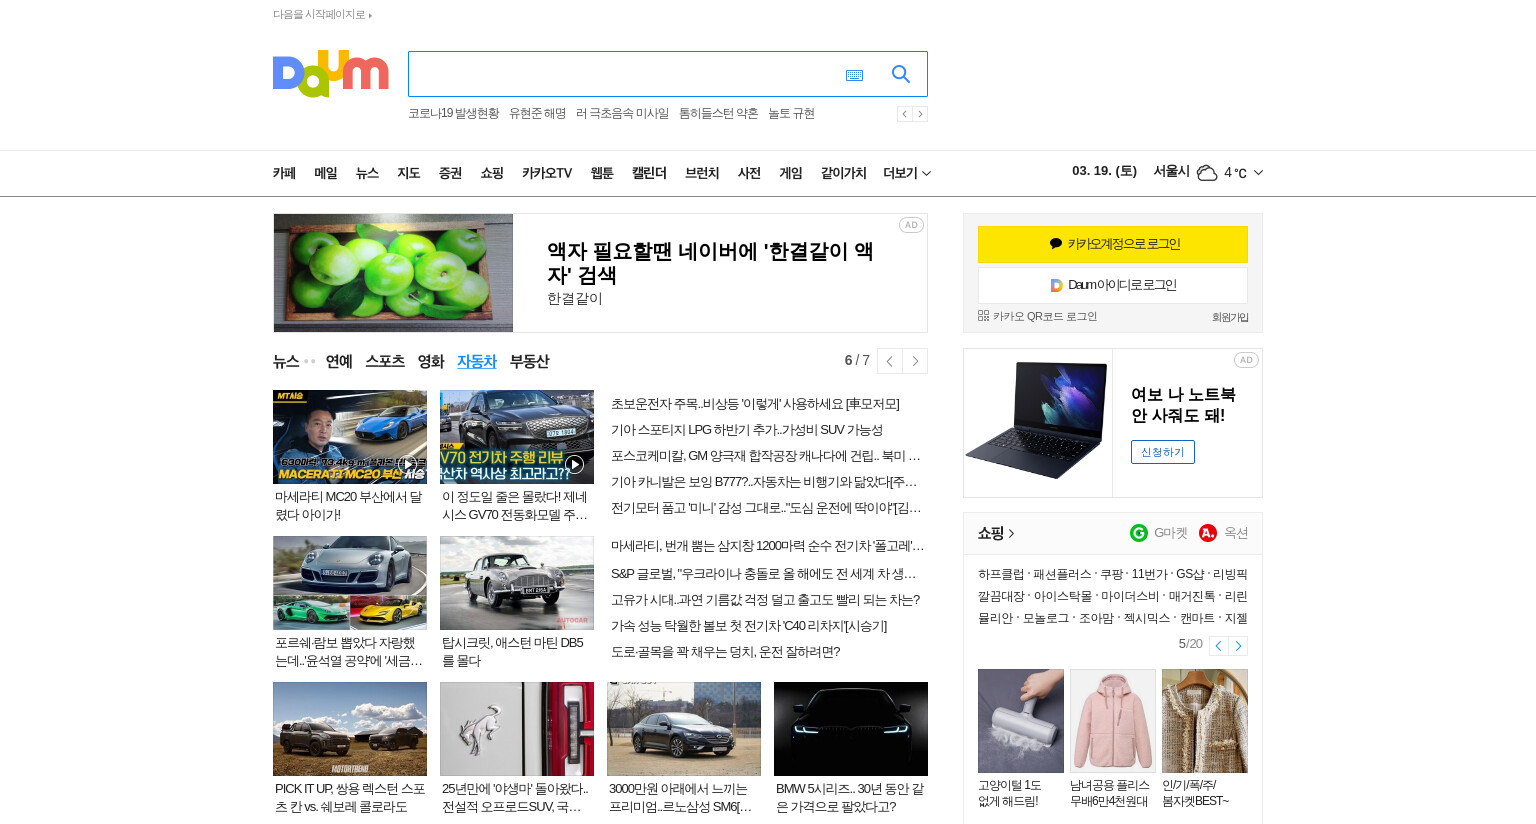The height and width of the screenshot is (824, 1536).
Task: Open headline 도로·골목을 꽉 채우는 덩치
Action: 725,652
